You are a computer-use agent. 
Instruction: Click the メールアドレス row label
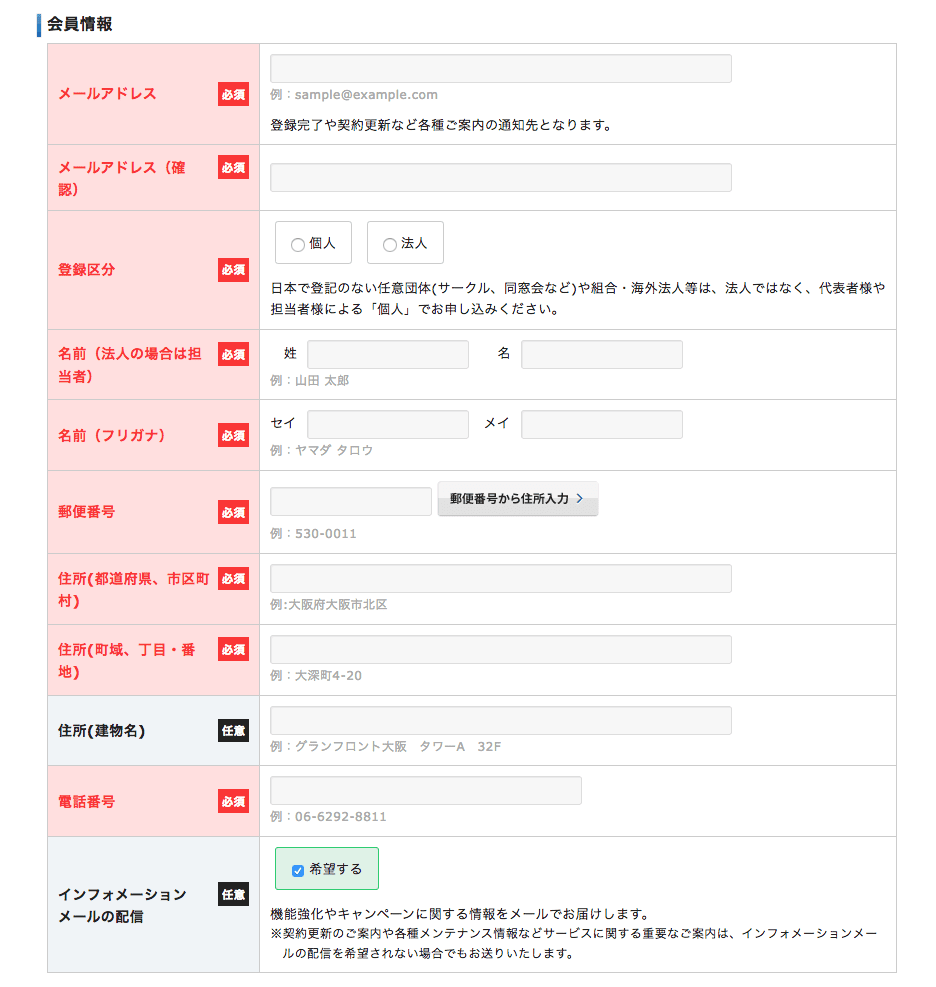[107, 94]
